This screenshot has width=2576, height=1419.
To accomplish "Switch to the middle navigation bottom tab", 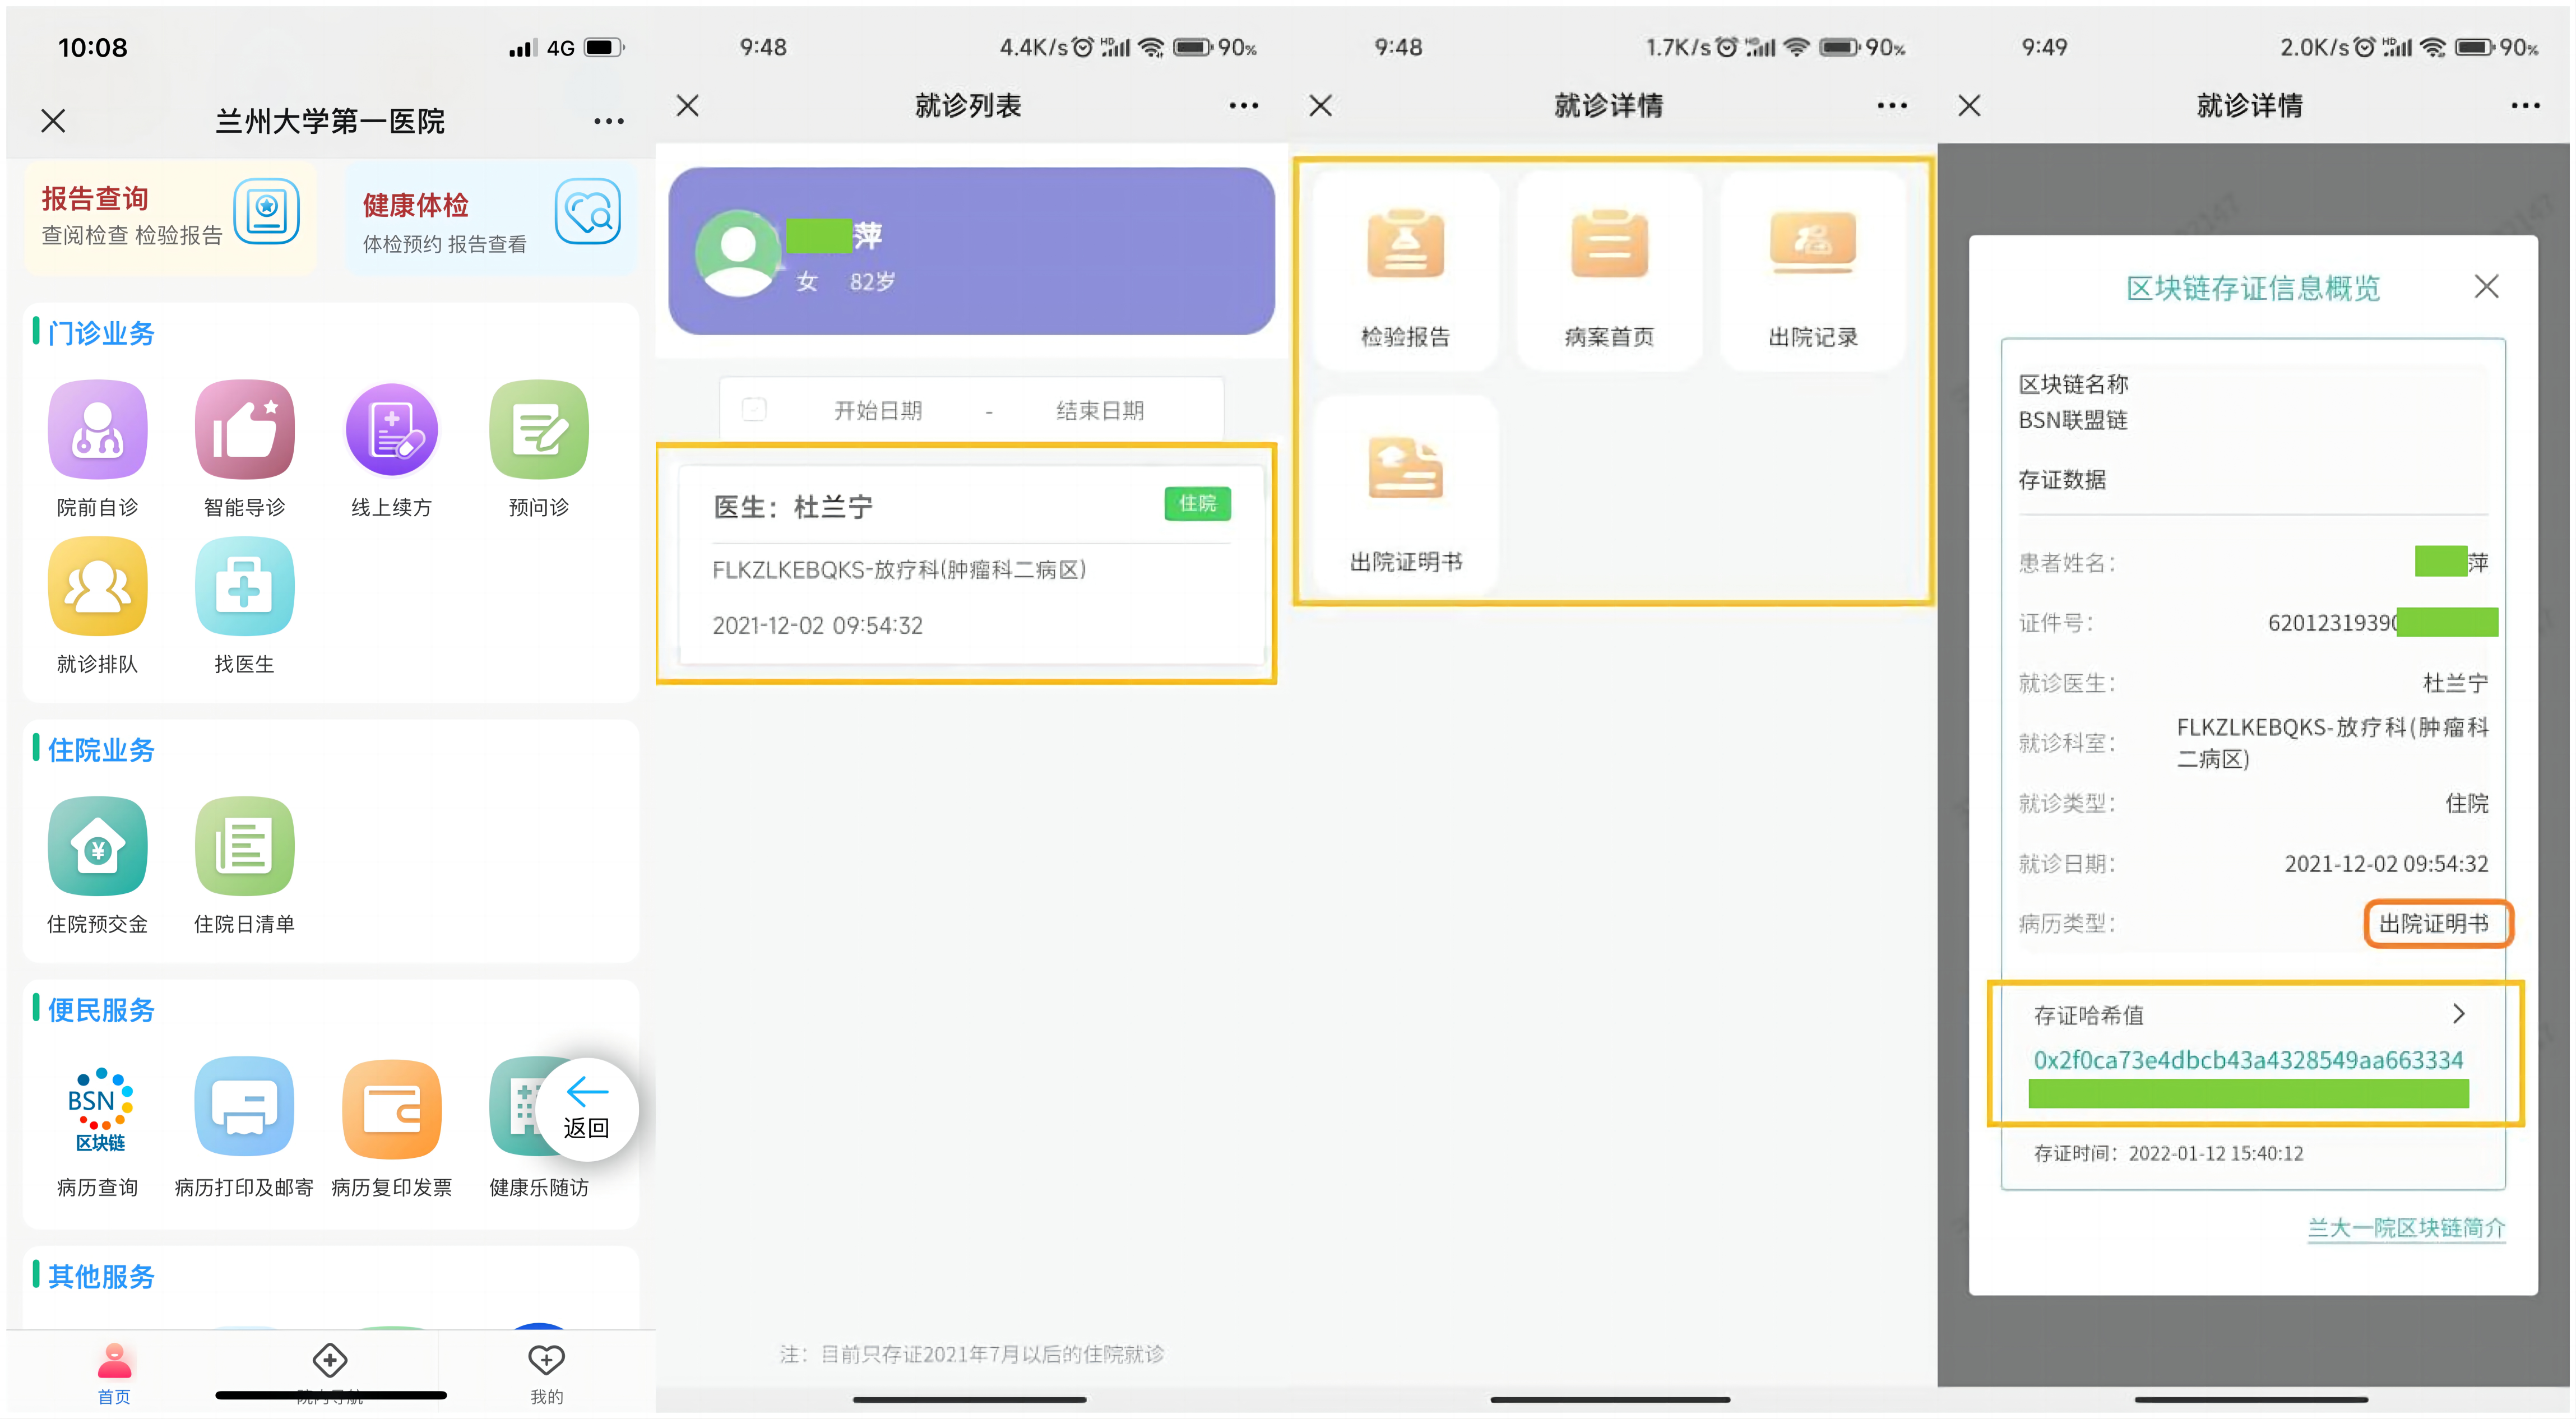I will tap(330, 1374).
